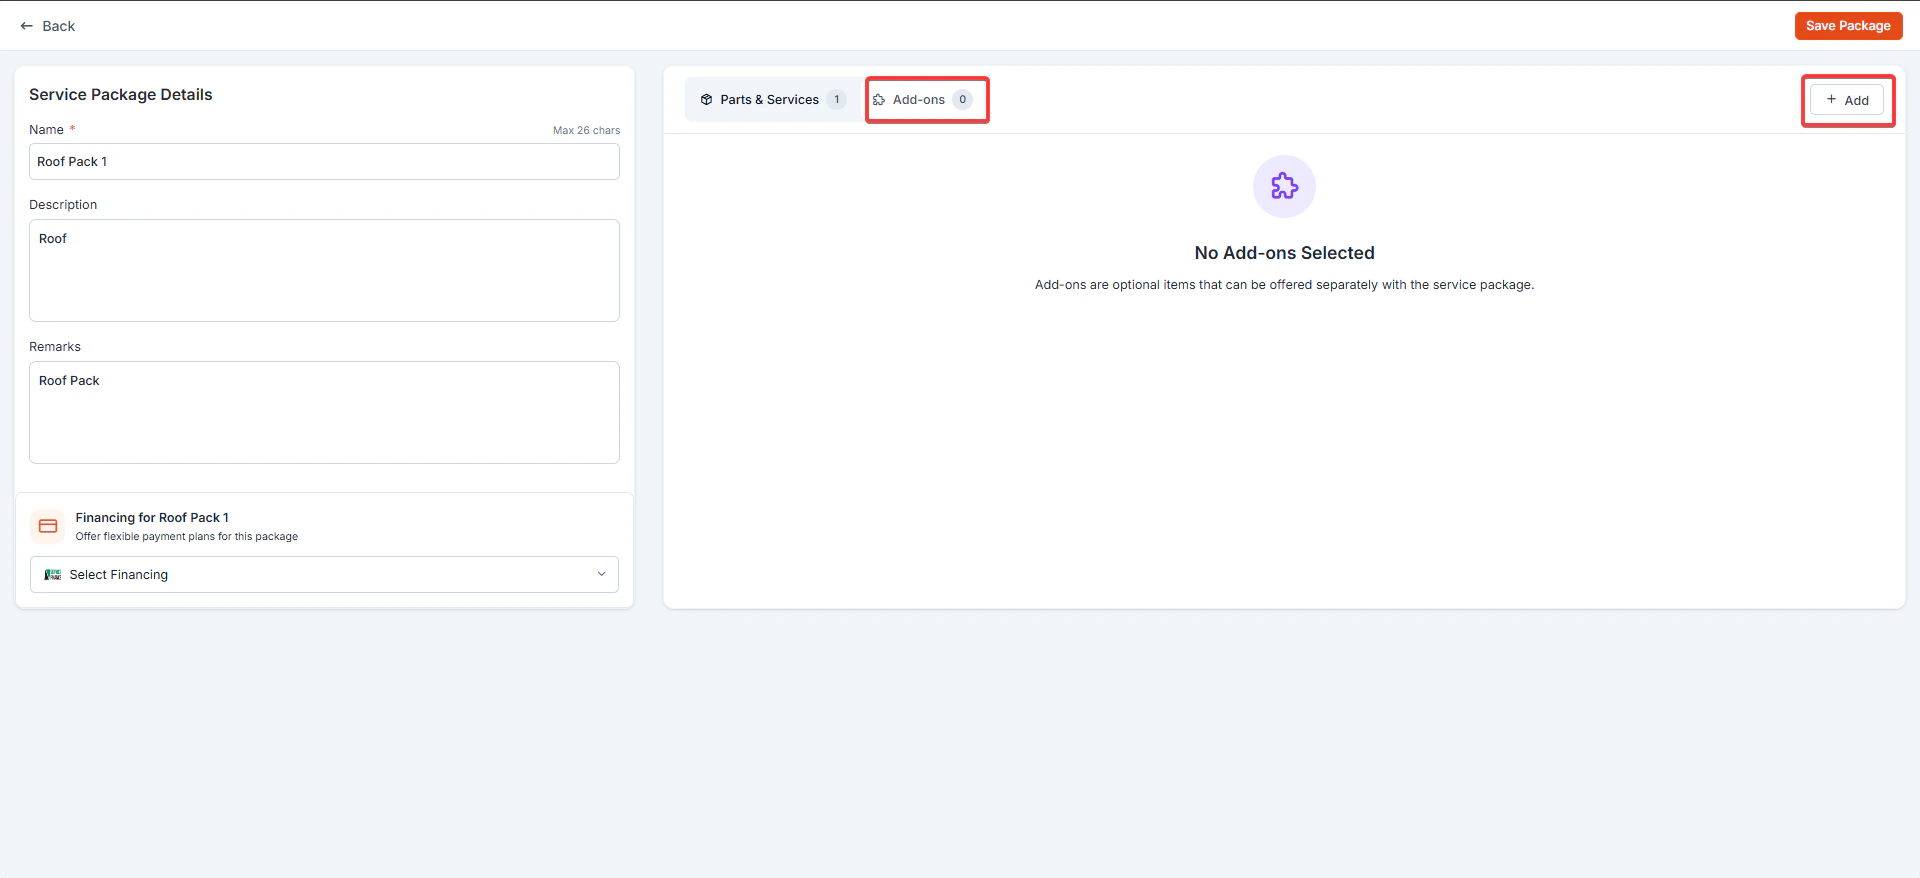1920x878 pixels.
Task: Click 'Financing for Roof Pack 1' title
Action: [x=152, y=518]
